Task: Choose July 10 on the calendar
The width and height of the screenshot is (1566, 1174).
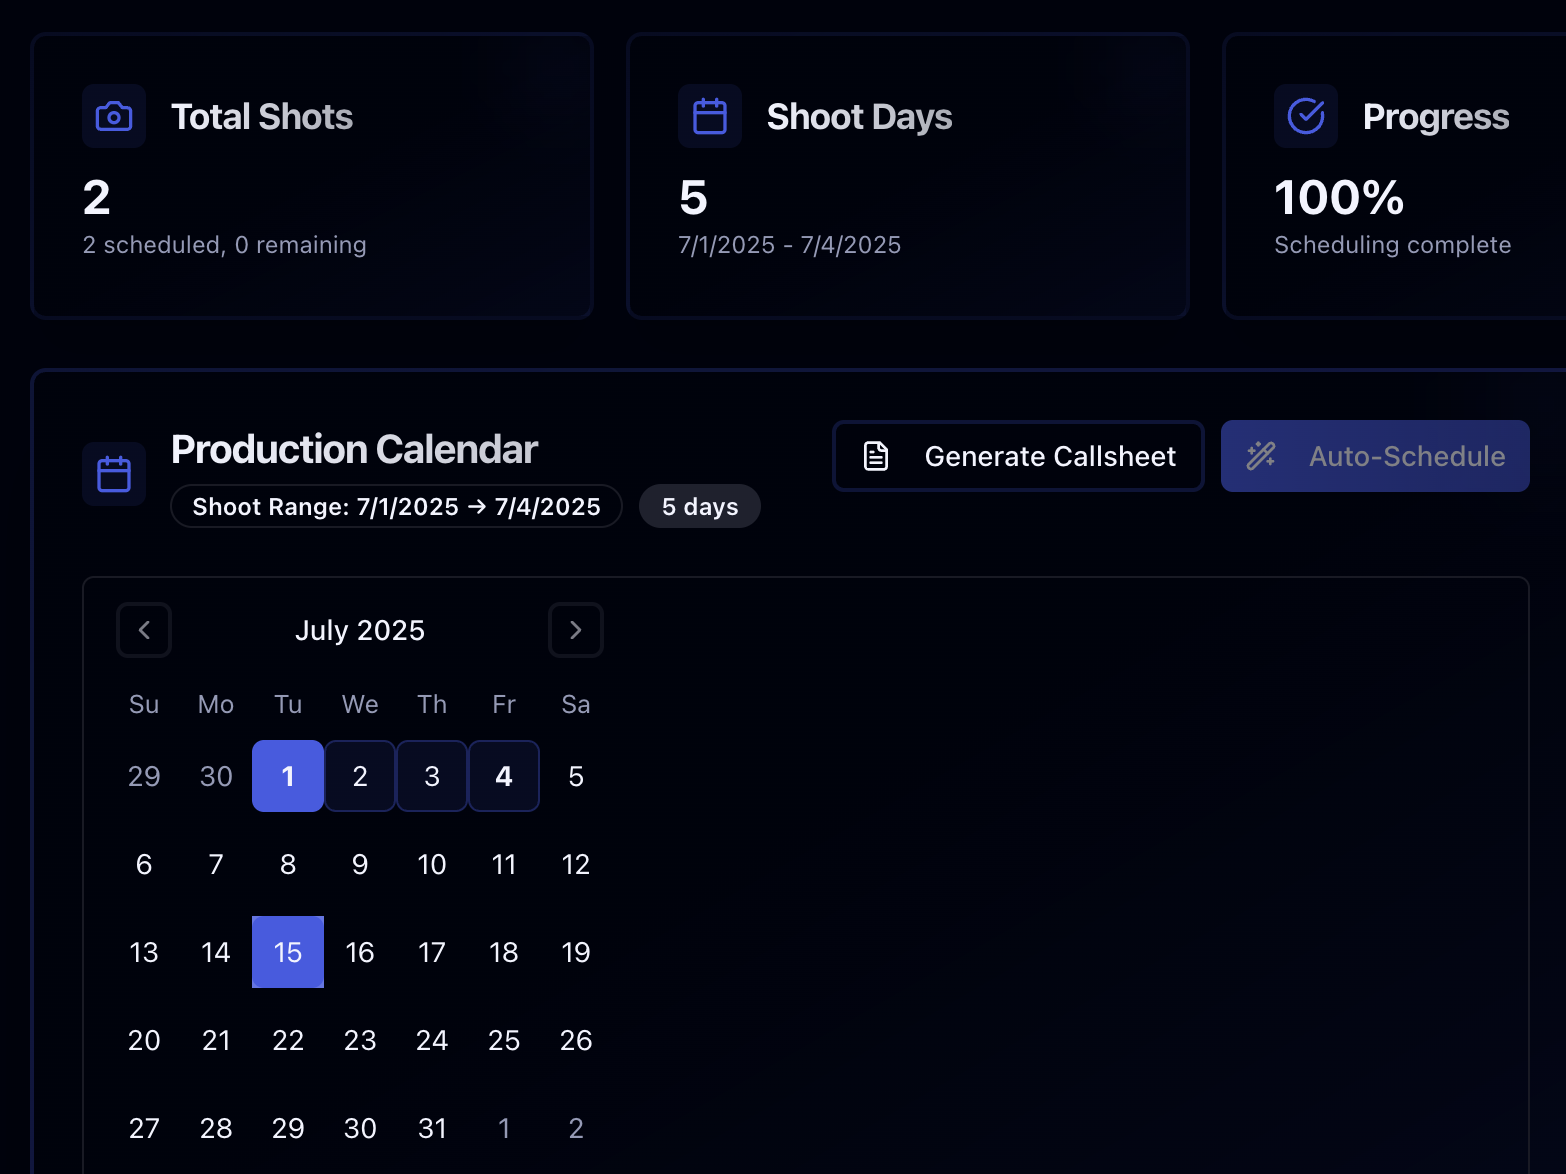Action: pos(432,864)
